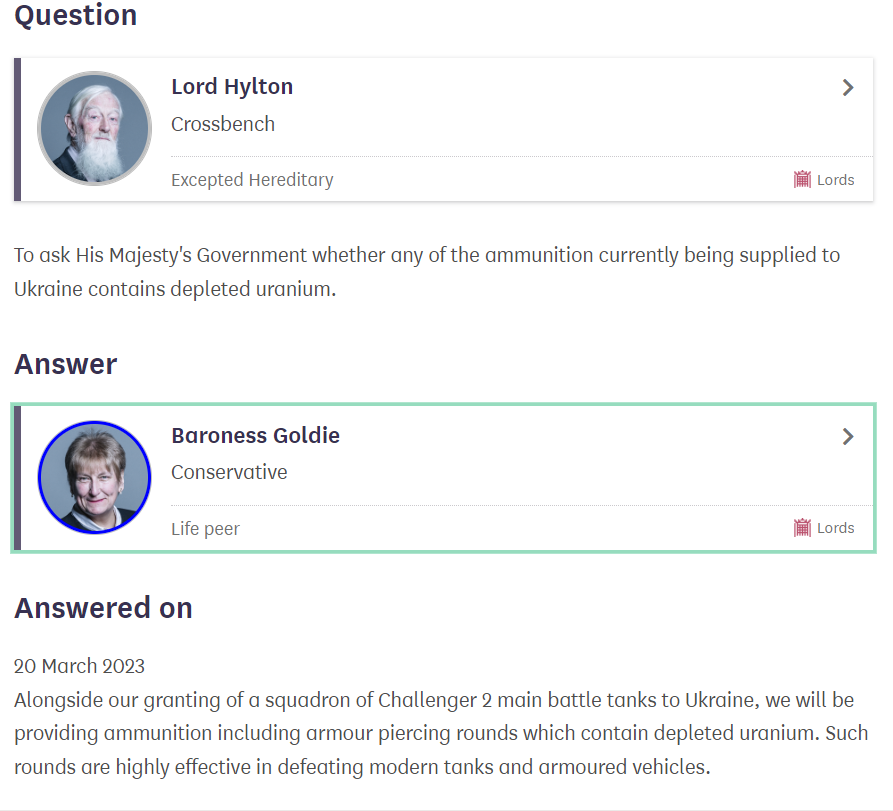Open the Baroness Goldie name link
Screen dimensions: 893x811
coord(255,436)
